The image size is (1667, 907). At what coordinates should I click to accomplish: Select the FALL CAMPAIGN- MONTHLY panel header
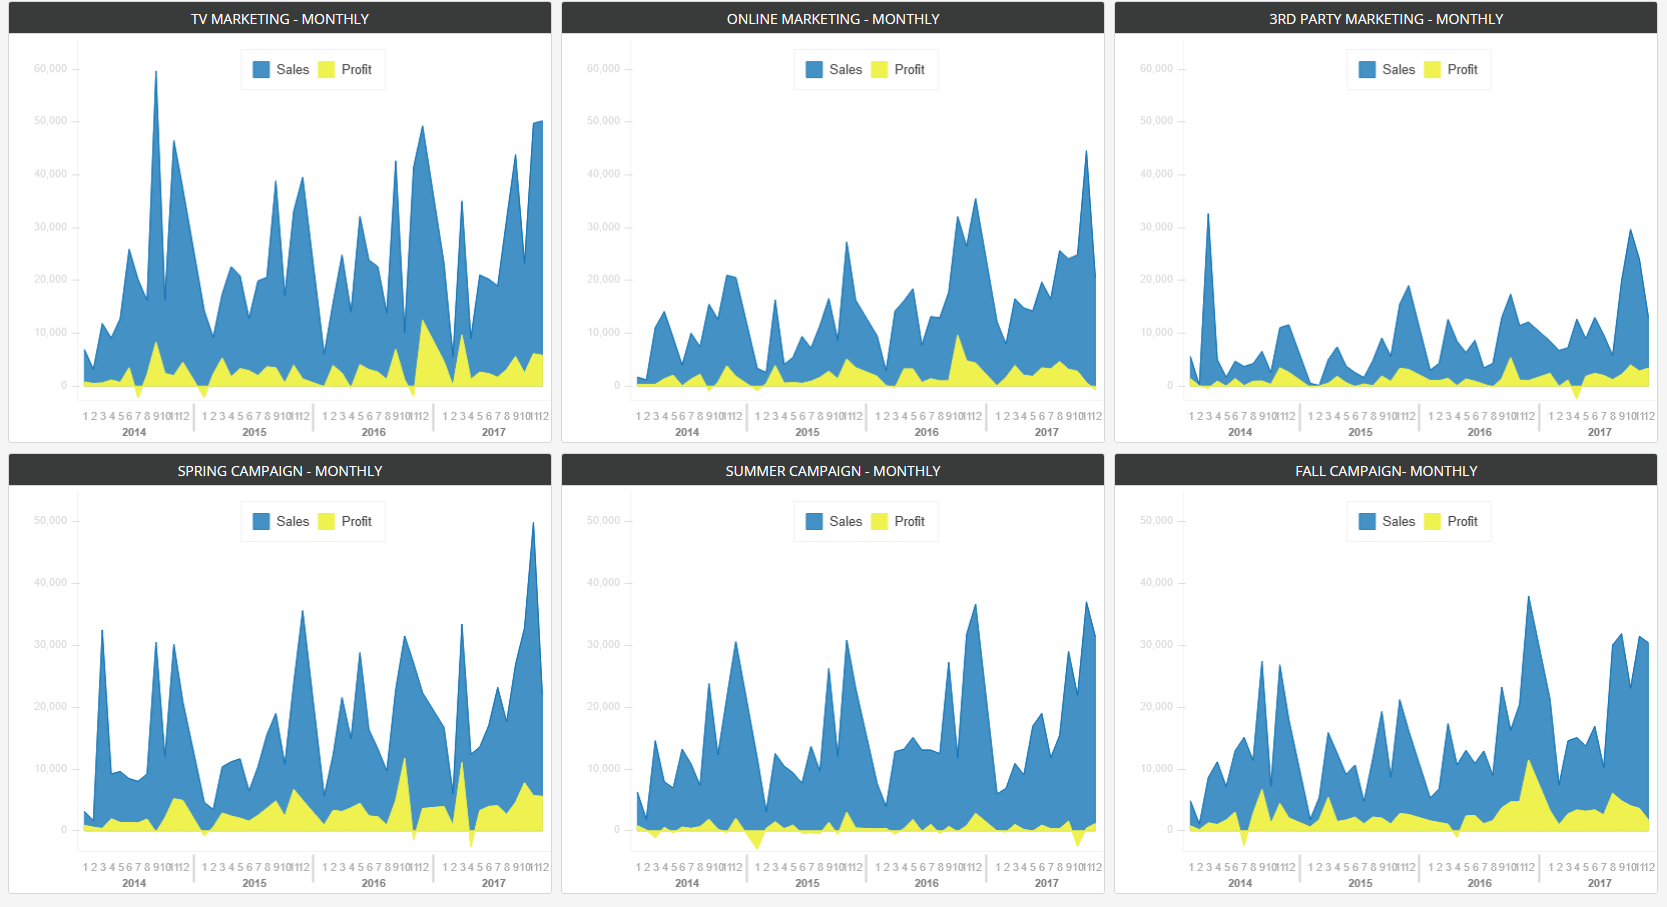(1386, 471)
